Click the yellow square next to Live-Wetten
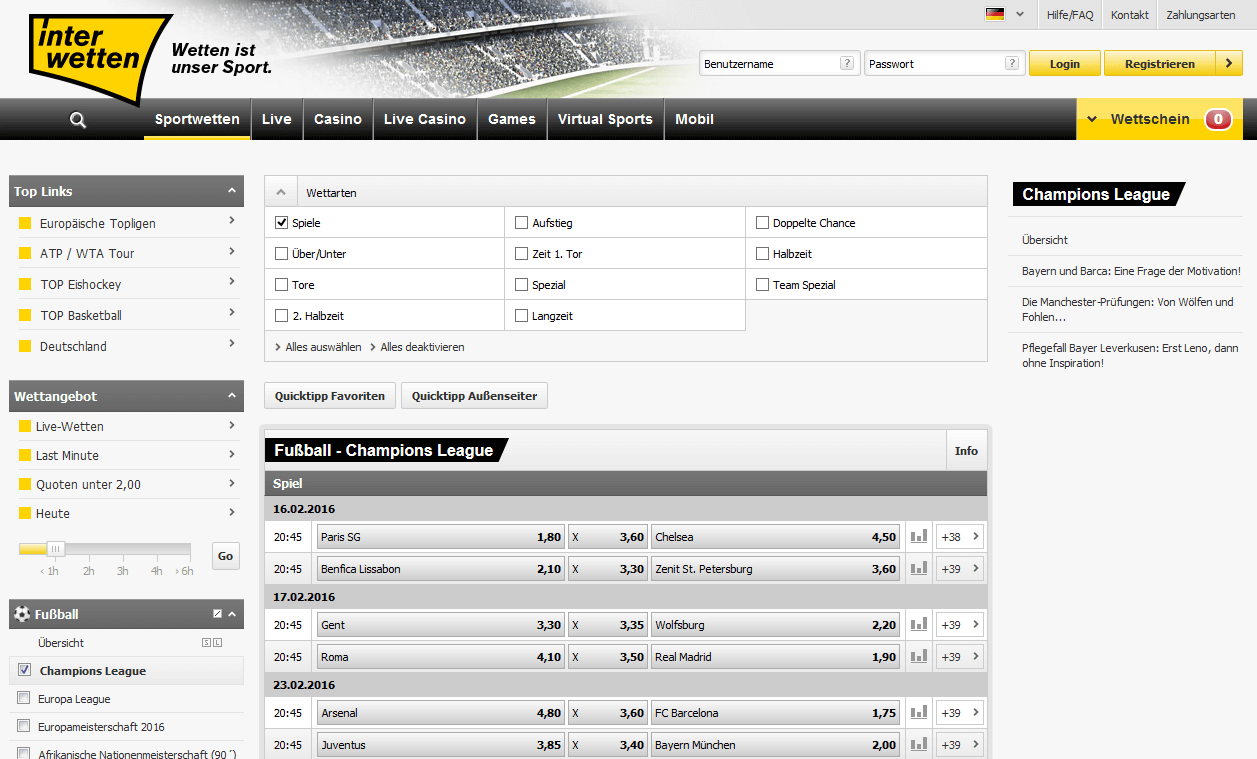Viewport: 1257px width, 759px height. click(26, 426)
